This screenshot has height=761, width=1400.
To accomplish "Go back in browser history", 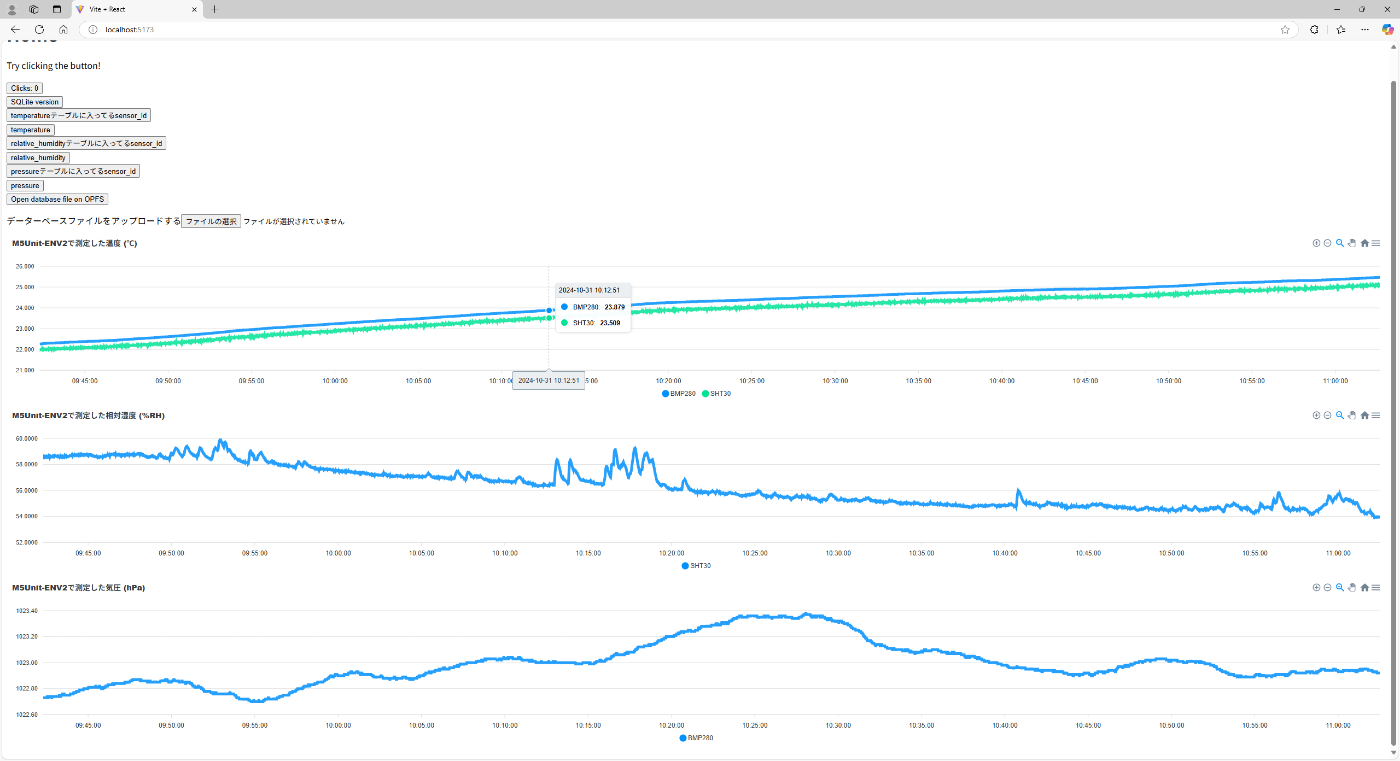I will point(15,29).
